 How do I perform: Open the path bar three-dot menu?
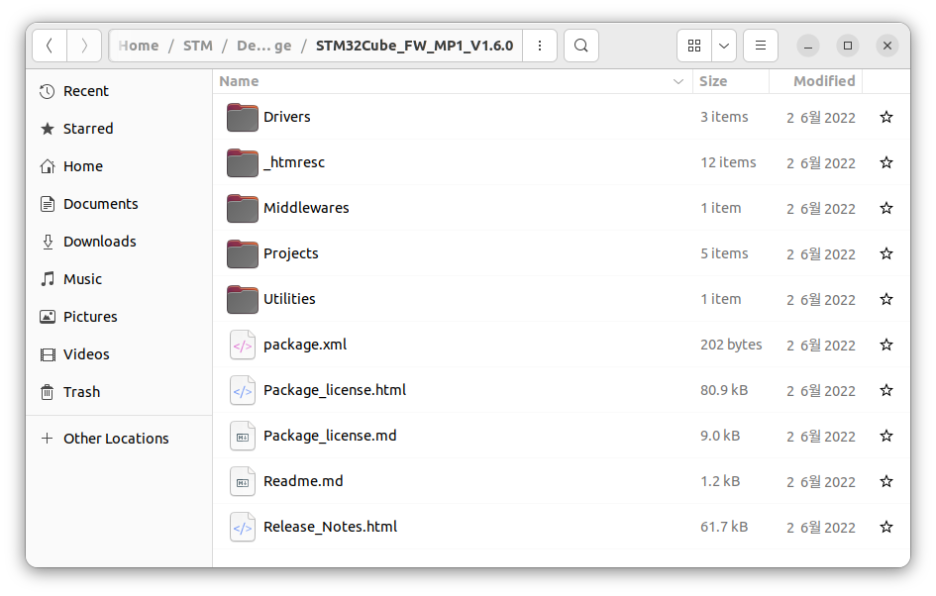[x=540, y=45]
